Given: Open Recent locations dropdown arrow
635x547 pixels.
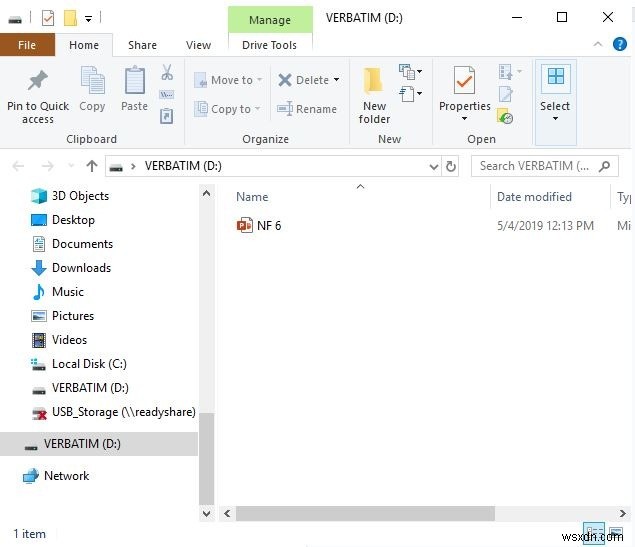Looking at the screenshot, I should (71, 166).
